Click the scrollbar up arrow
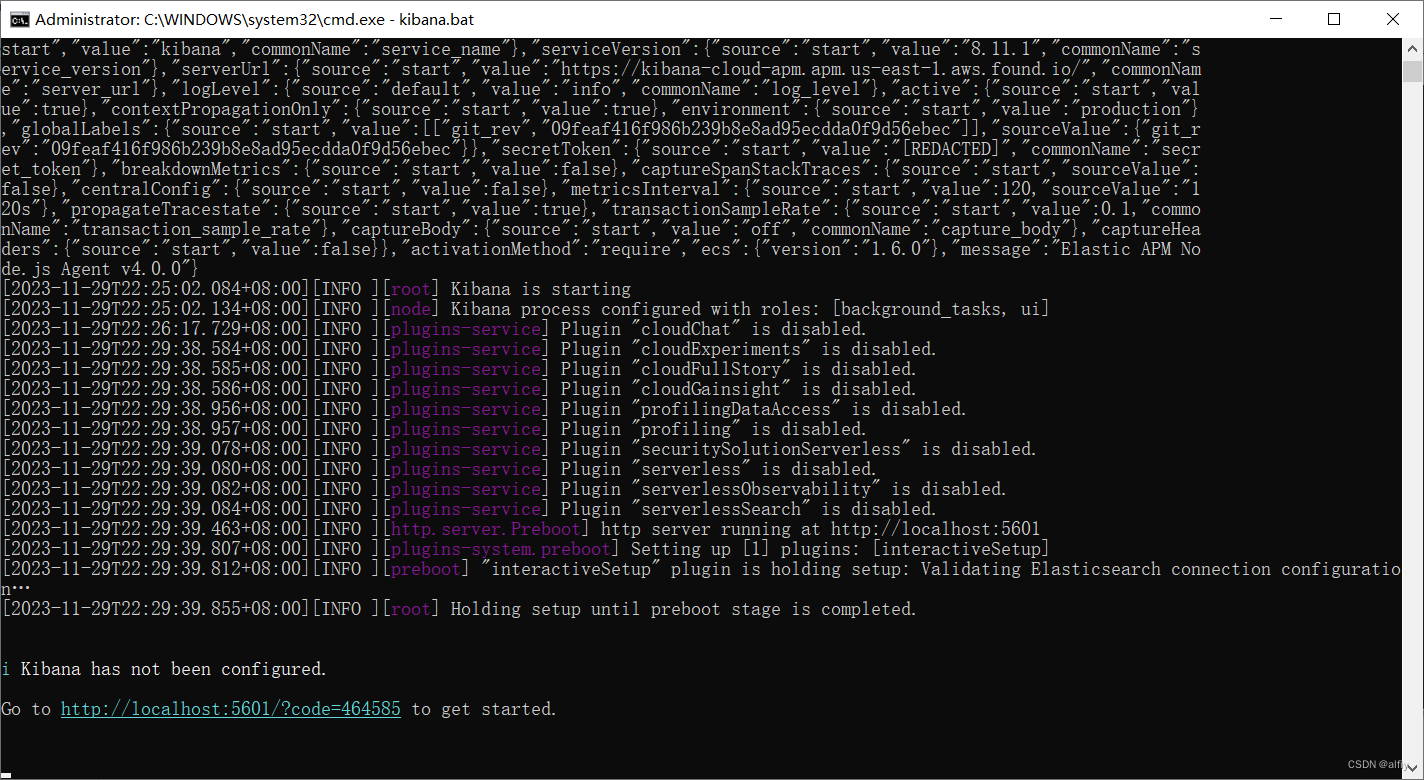This screenshot has width=1424, height=780. [x=1413, y=49]
